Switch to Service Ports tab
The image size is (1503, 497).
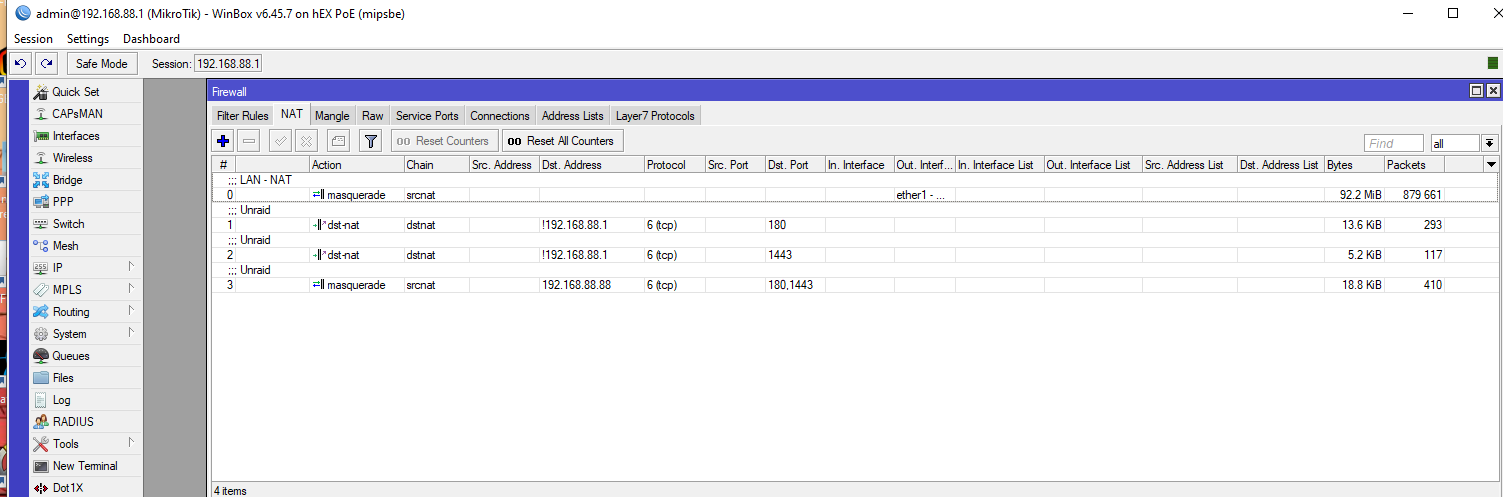tap(427, 116)
